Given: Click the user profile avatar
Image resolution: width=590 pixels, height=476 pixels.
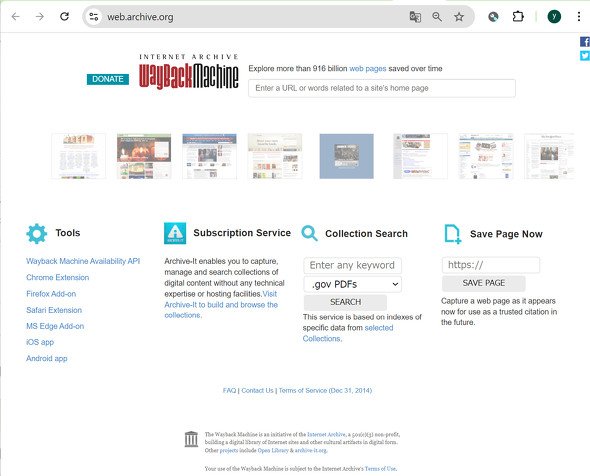Looking at the screenshot, I should point(554,17).
